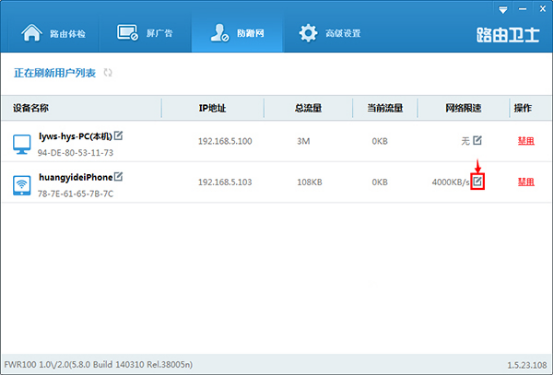Image resolution: width=554 pixels, height=376 pixels.
Task: Edit the 4000KB/s speed limit
Action: [x=477, y=182]
